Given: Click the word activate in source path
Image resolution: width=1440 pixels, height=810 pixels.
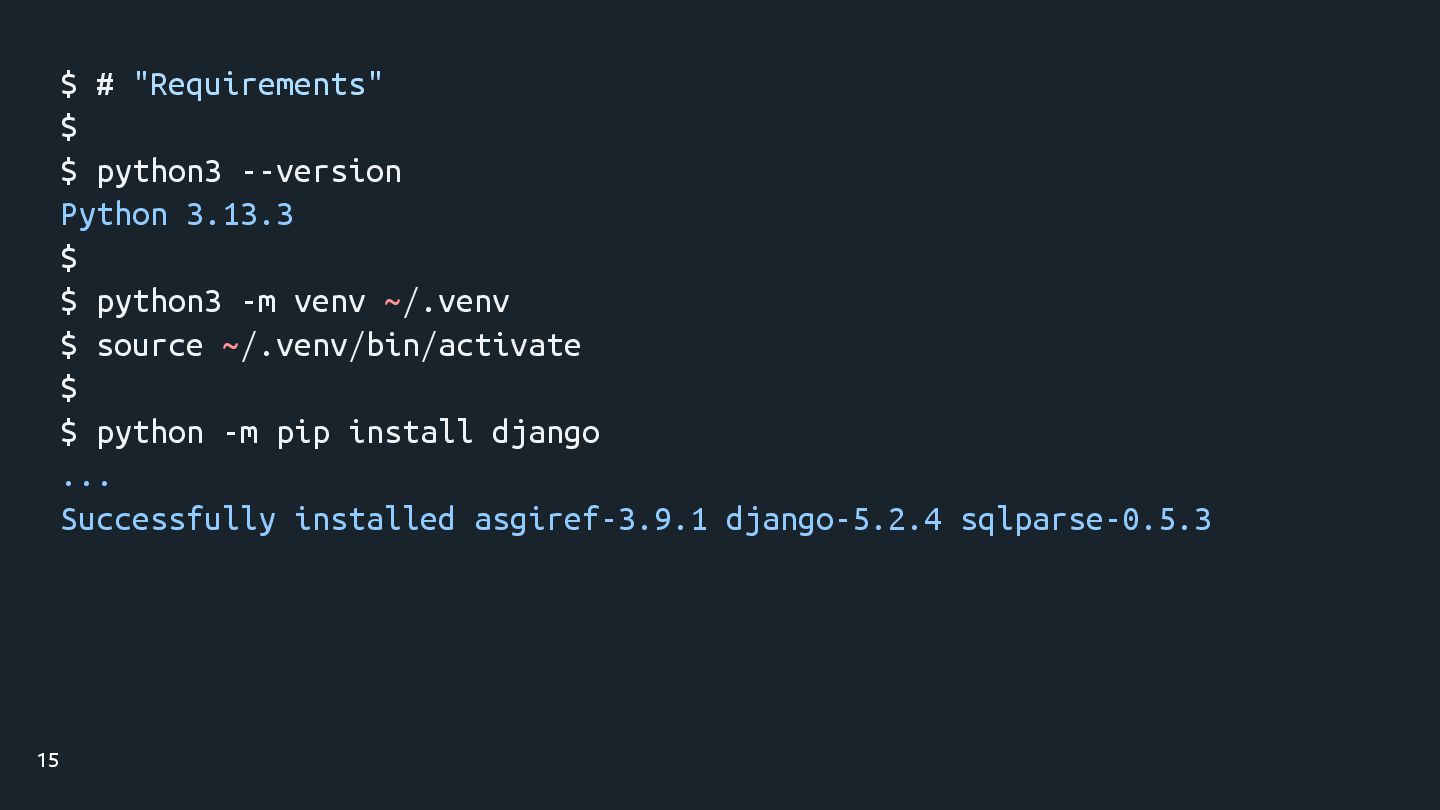Looking at the screenshot, I should (509, 345).
